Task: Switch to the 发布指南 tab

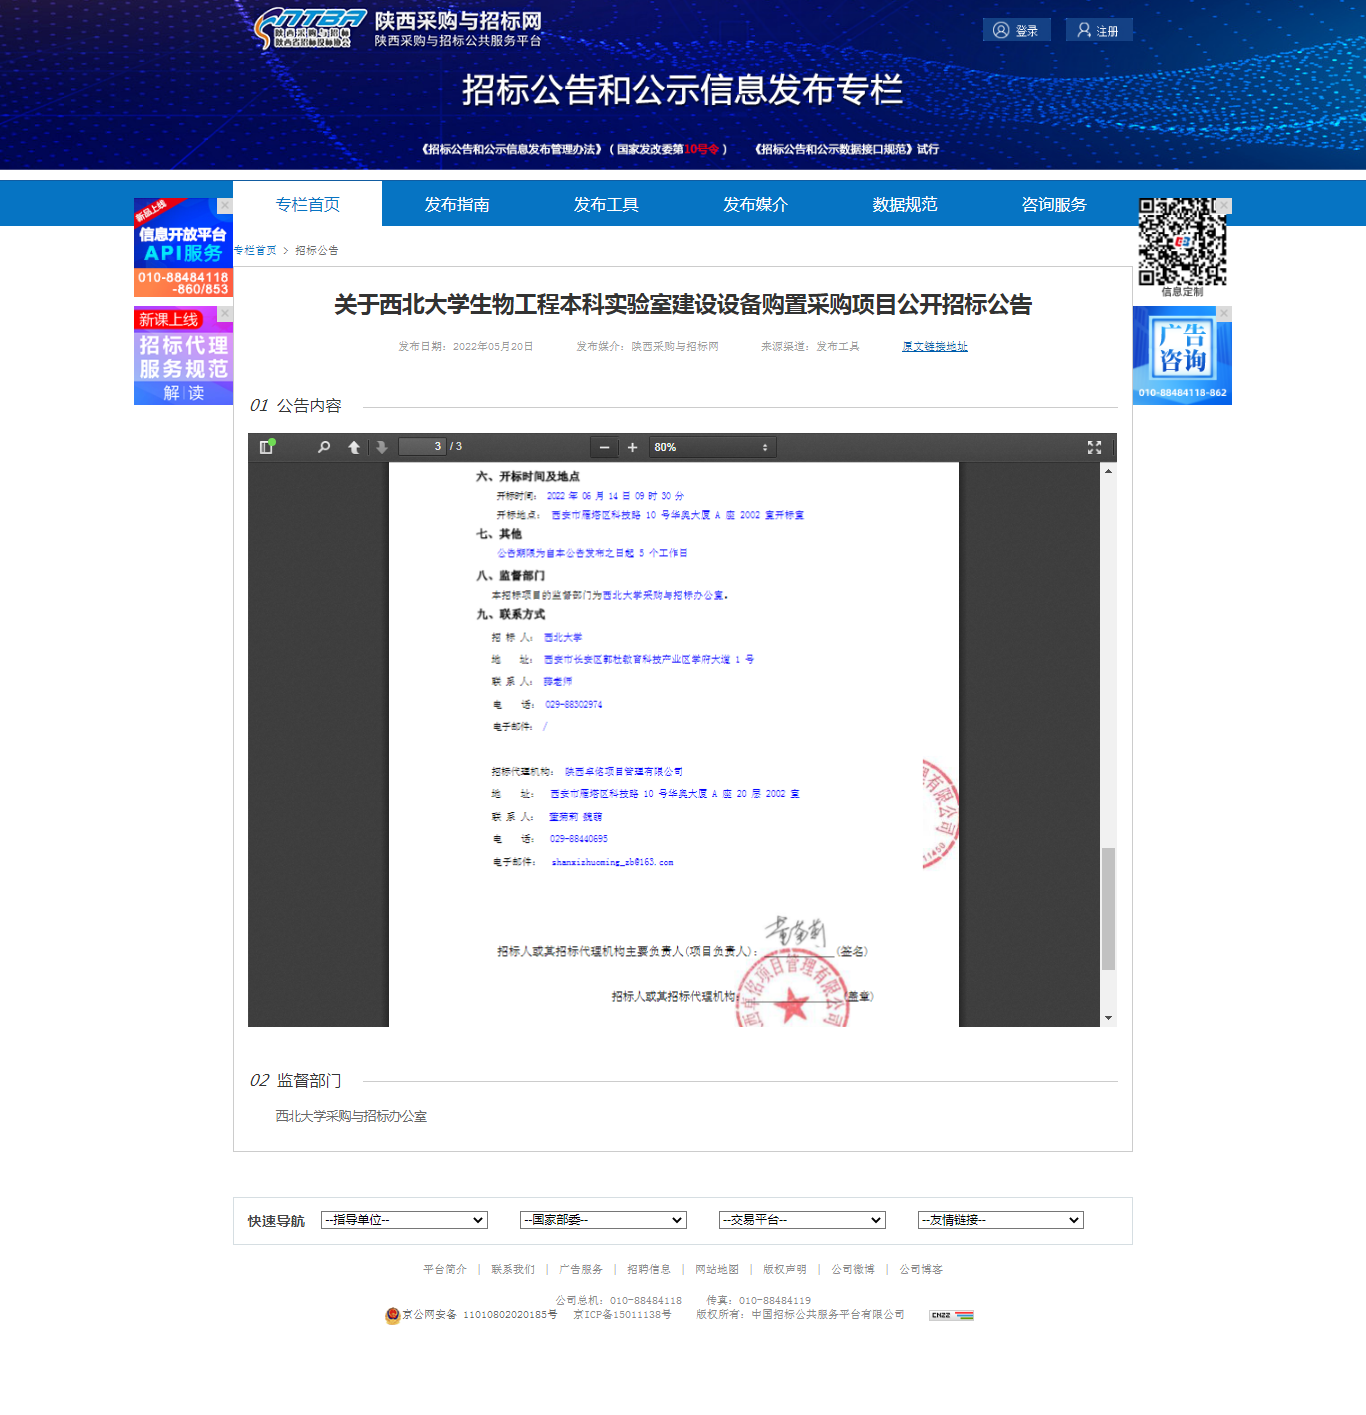Action: click(x=457, y=204)
